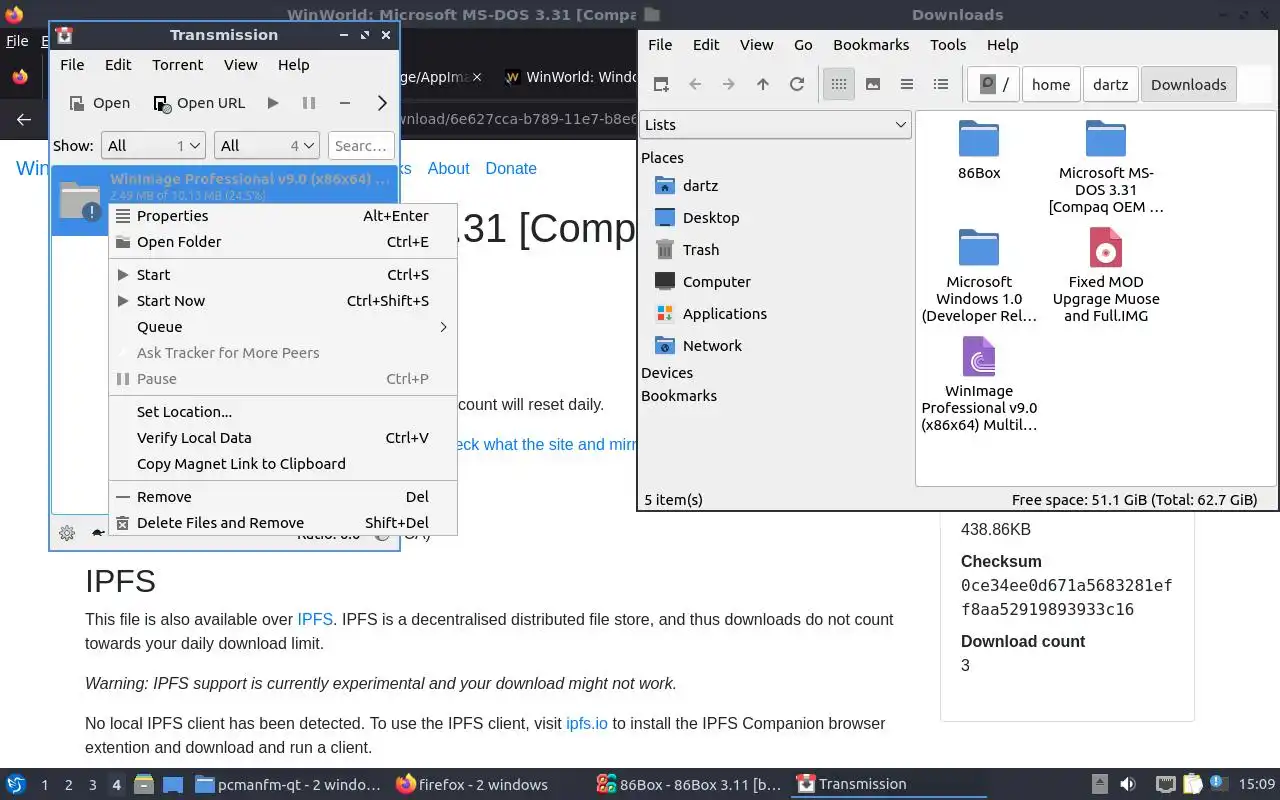Switch to compact list view in file manager
The image size is (1280, 800).
pos(907,85)
